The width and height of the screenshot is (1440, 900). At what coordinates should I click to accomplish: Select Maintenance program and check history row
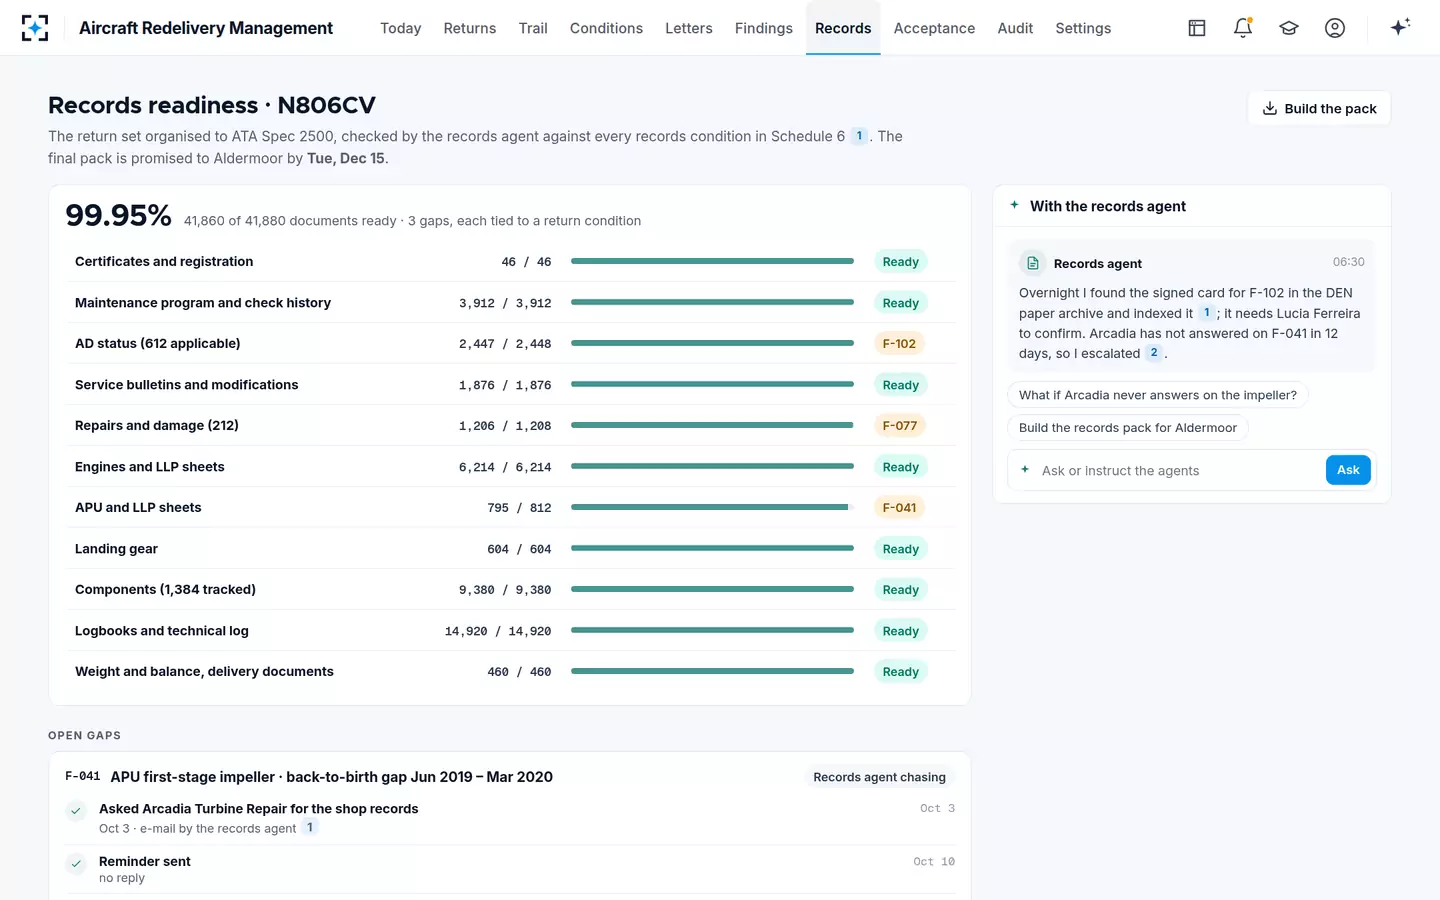[x=510, y=303]
